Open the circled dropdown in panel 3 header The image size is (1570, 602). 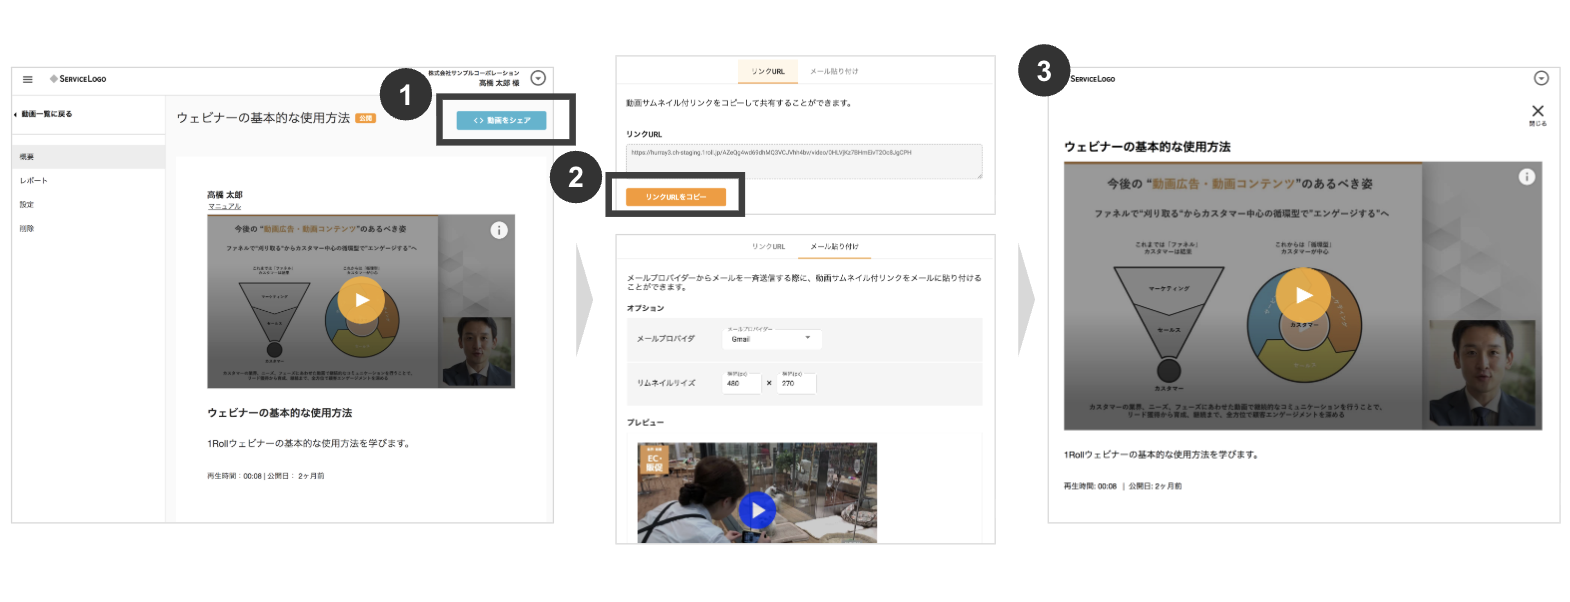click(1541, 78)
